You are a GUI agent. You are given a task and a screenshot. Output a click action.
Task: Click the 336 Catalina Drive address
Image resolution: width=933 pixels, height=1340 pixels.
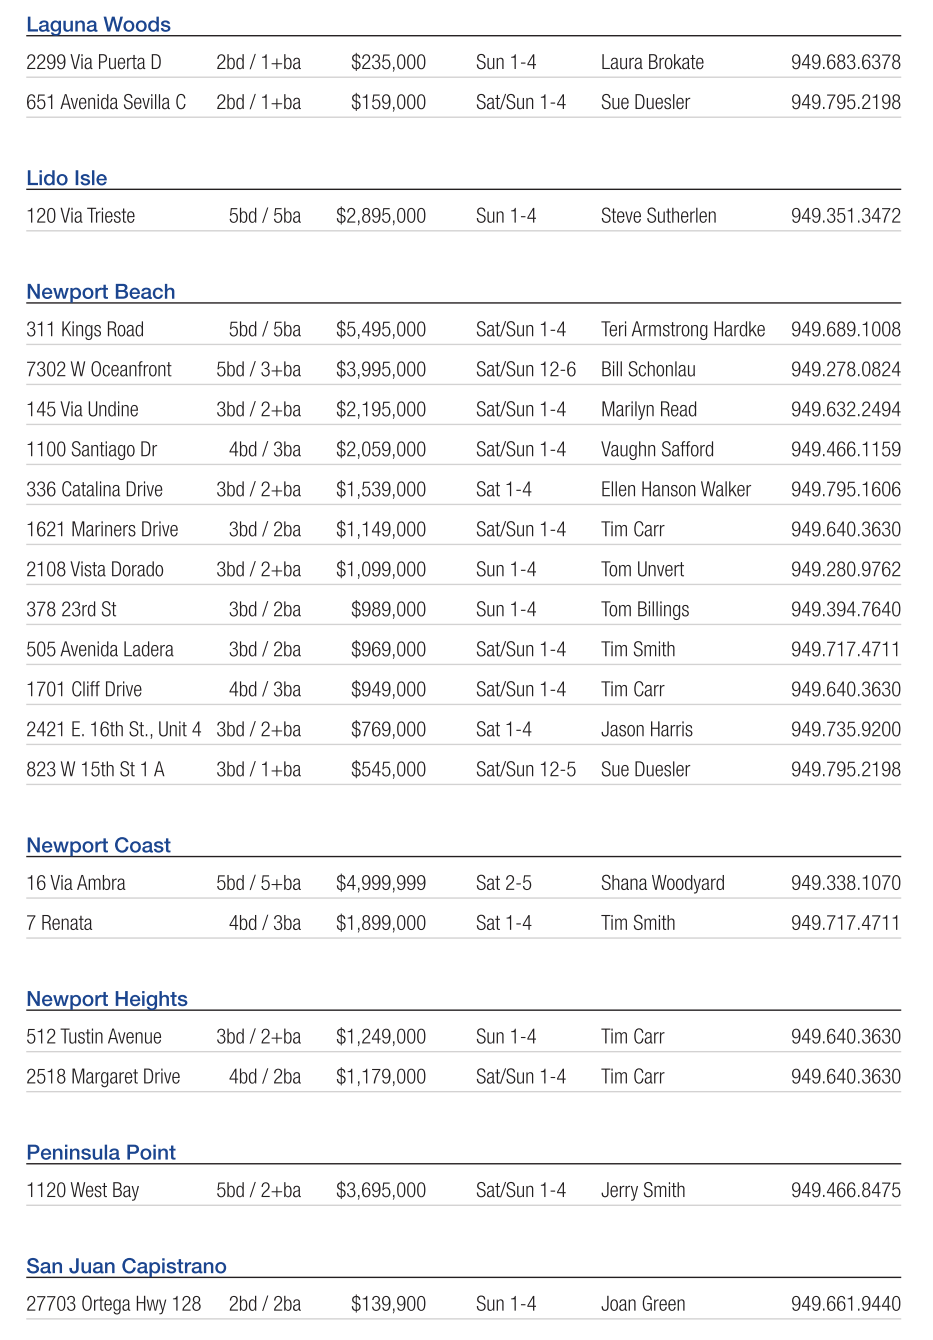click(x=94, y=490)
